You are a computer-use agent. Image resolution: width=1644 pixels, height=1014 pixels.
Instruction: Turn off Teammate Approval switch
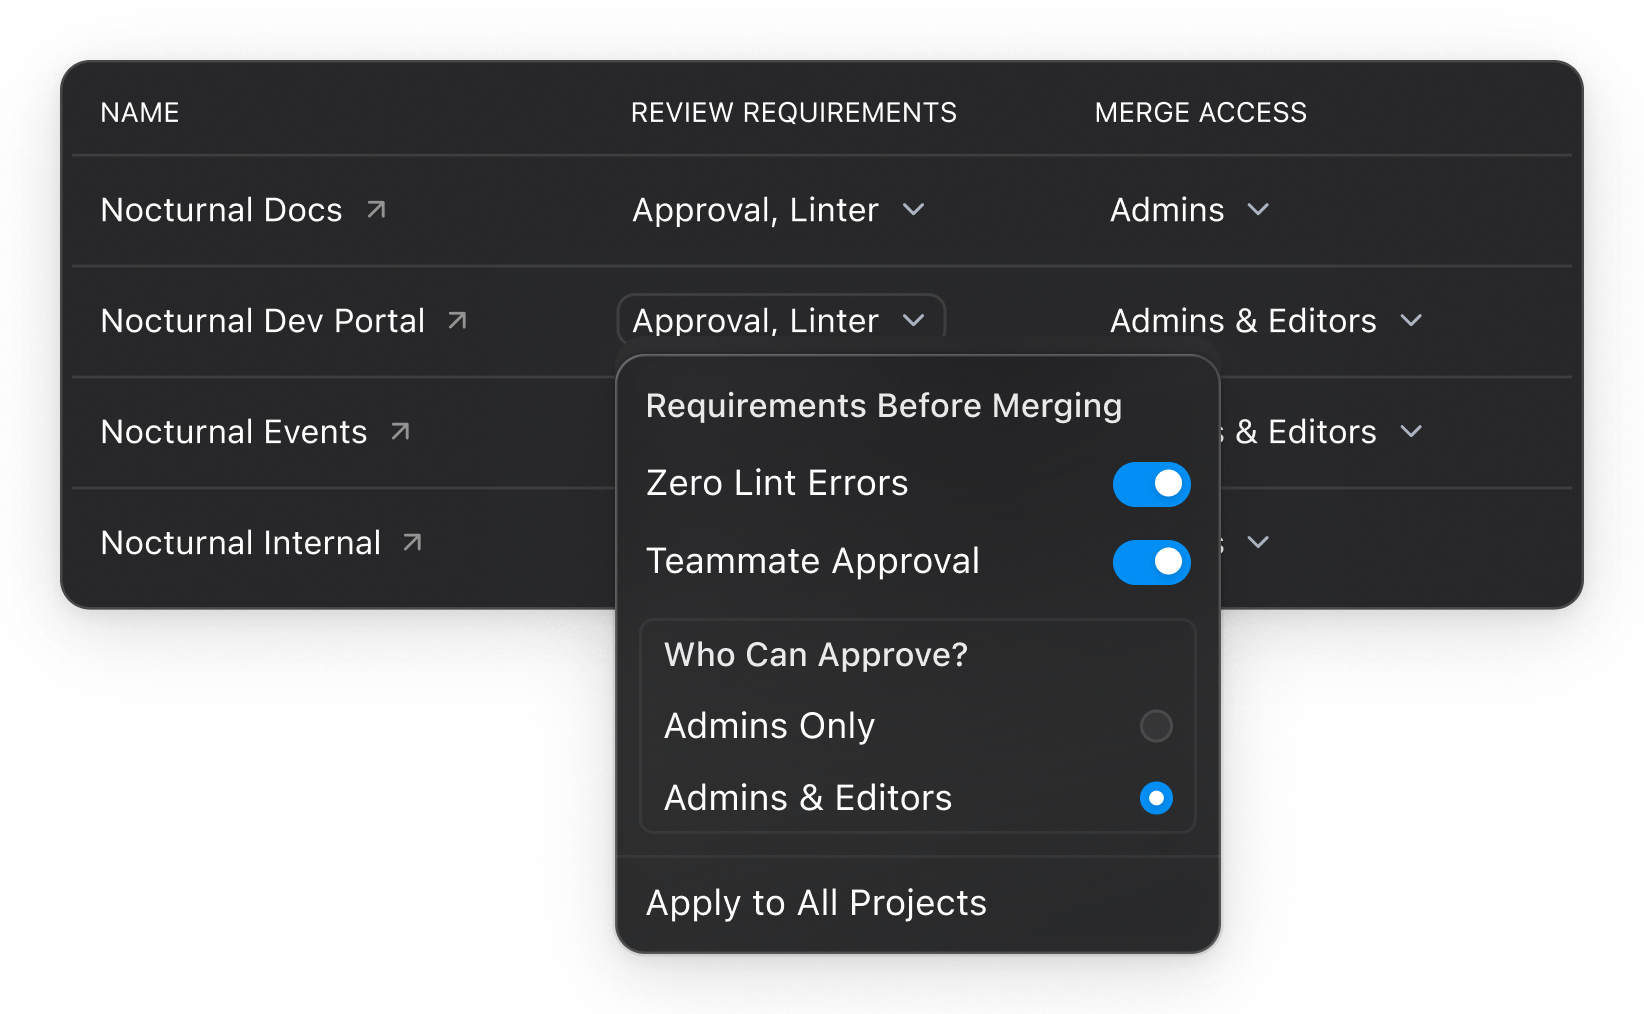coord(1151,562)
